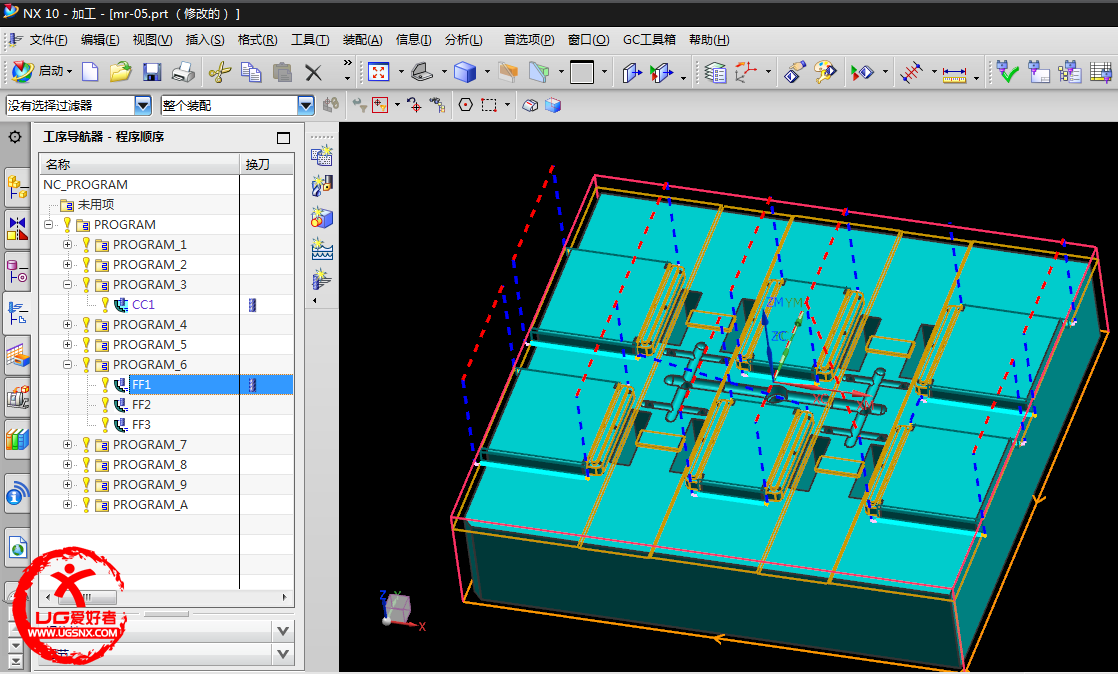Image resolution: width=1118 pixels, height=674 pixels.
Task: Toggle the lightbulb next to PROGRAM_1
Action: (86, 244)
